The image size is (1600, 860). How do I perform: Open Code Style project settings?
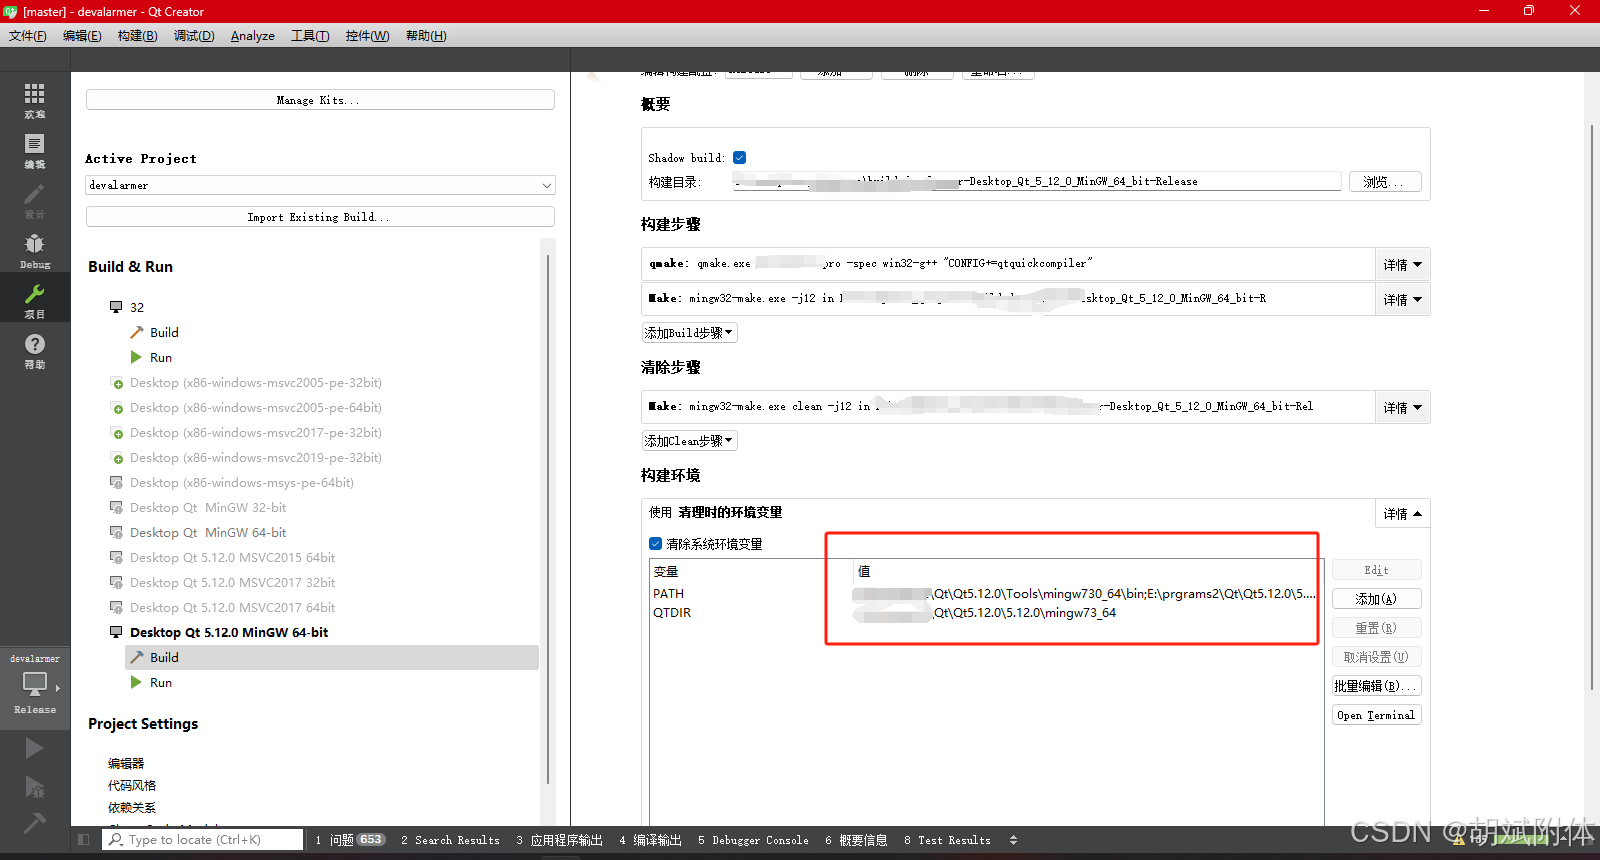coord(132,785)
